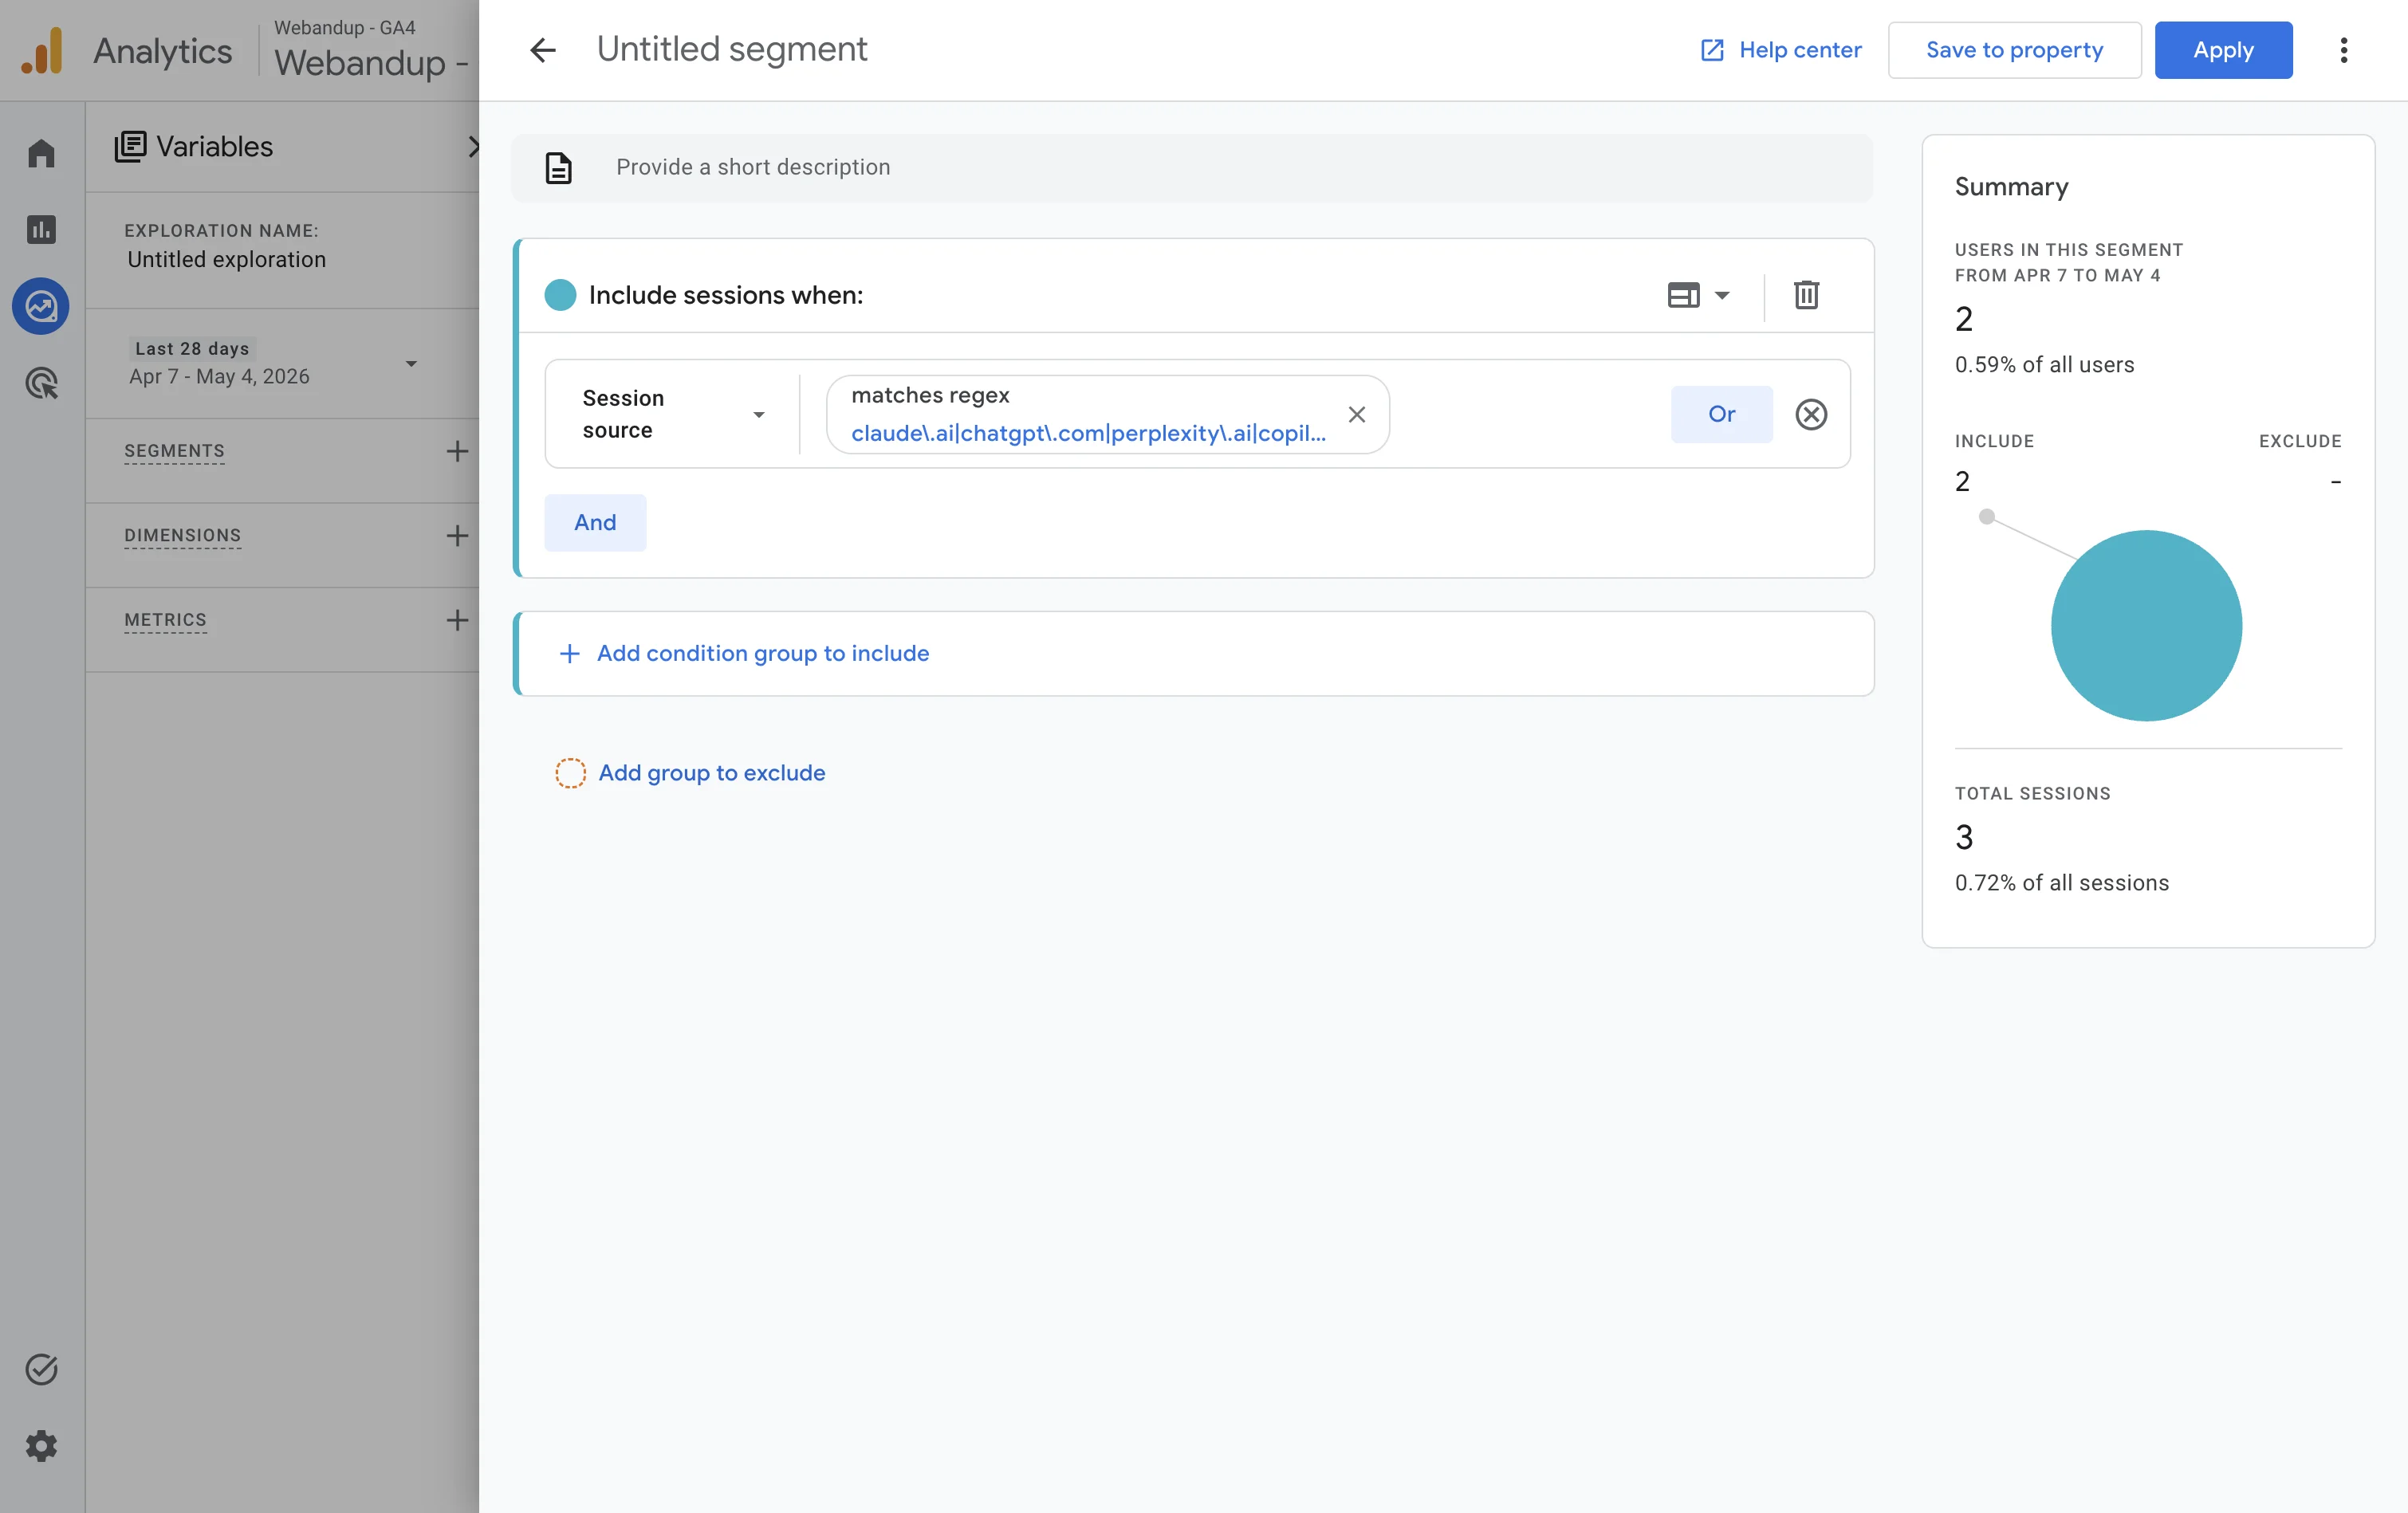Add a new metric with plus
The image size is (2408, 1513).
(x=457, y=620)
